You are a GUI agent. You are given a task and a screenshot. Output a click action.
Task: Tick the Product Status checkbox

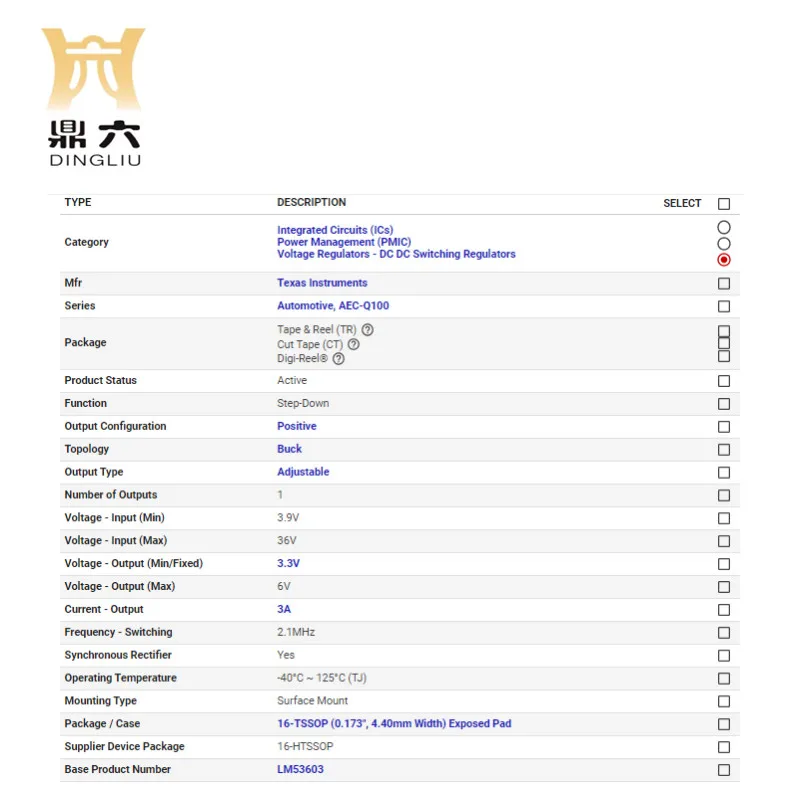pyautogui.click(x=723, y=381)
